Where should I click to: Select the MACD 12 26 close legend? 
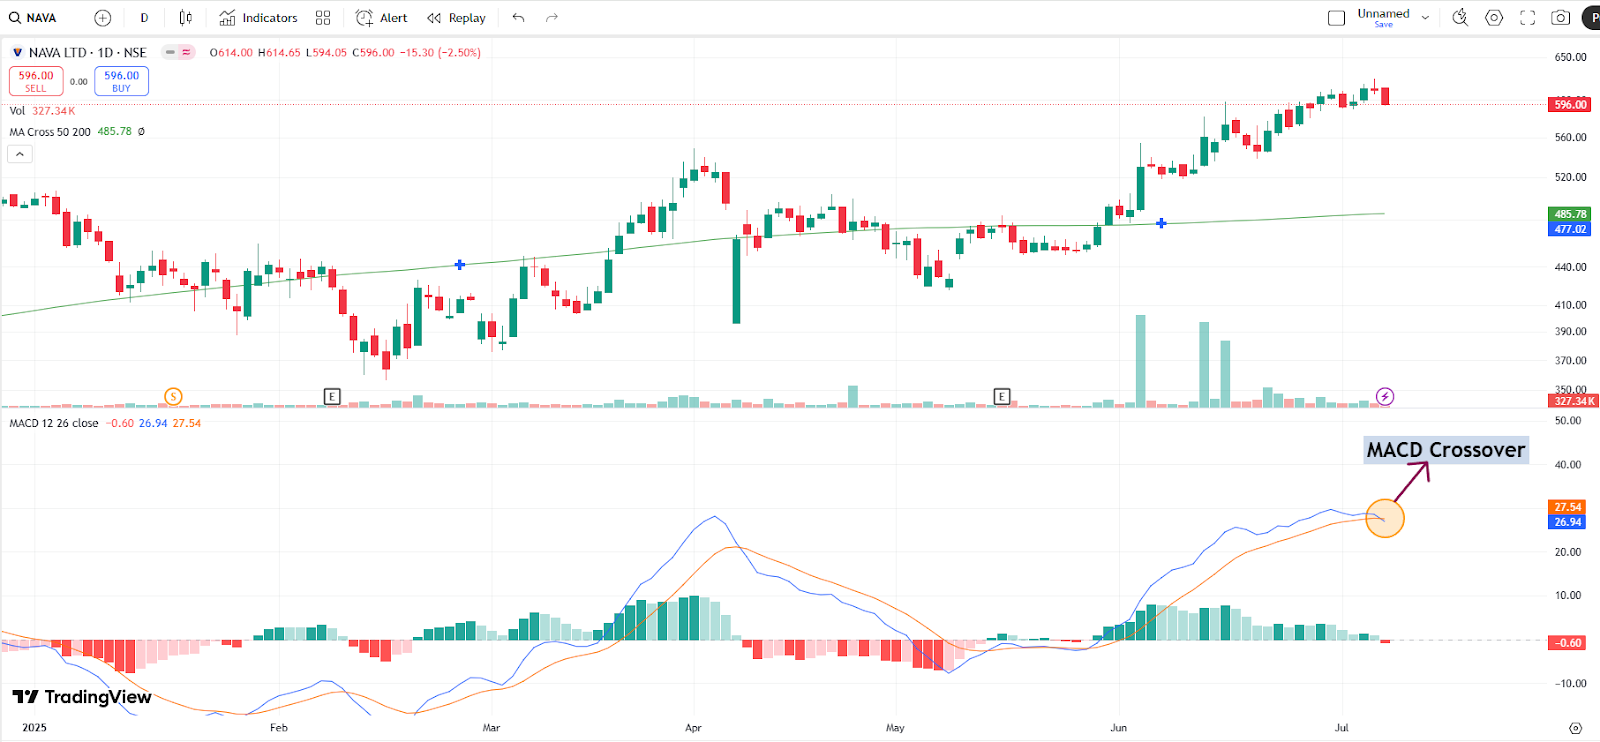coord(54,423)
